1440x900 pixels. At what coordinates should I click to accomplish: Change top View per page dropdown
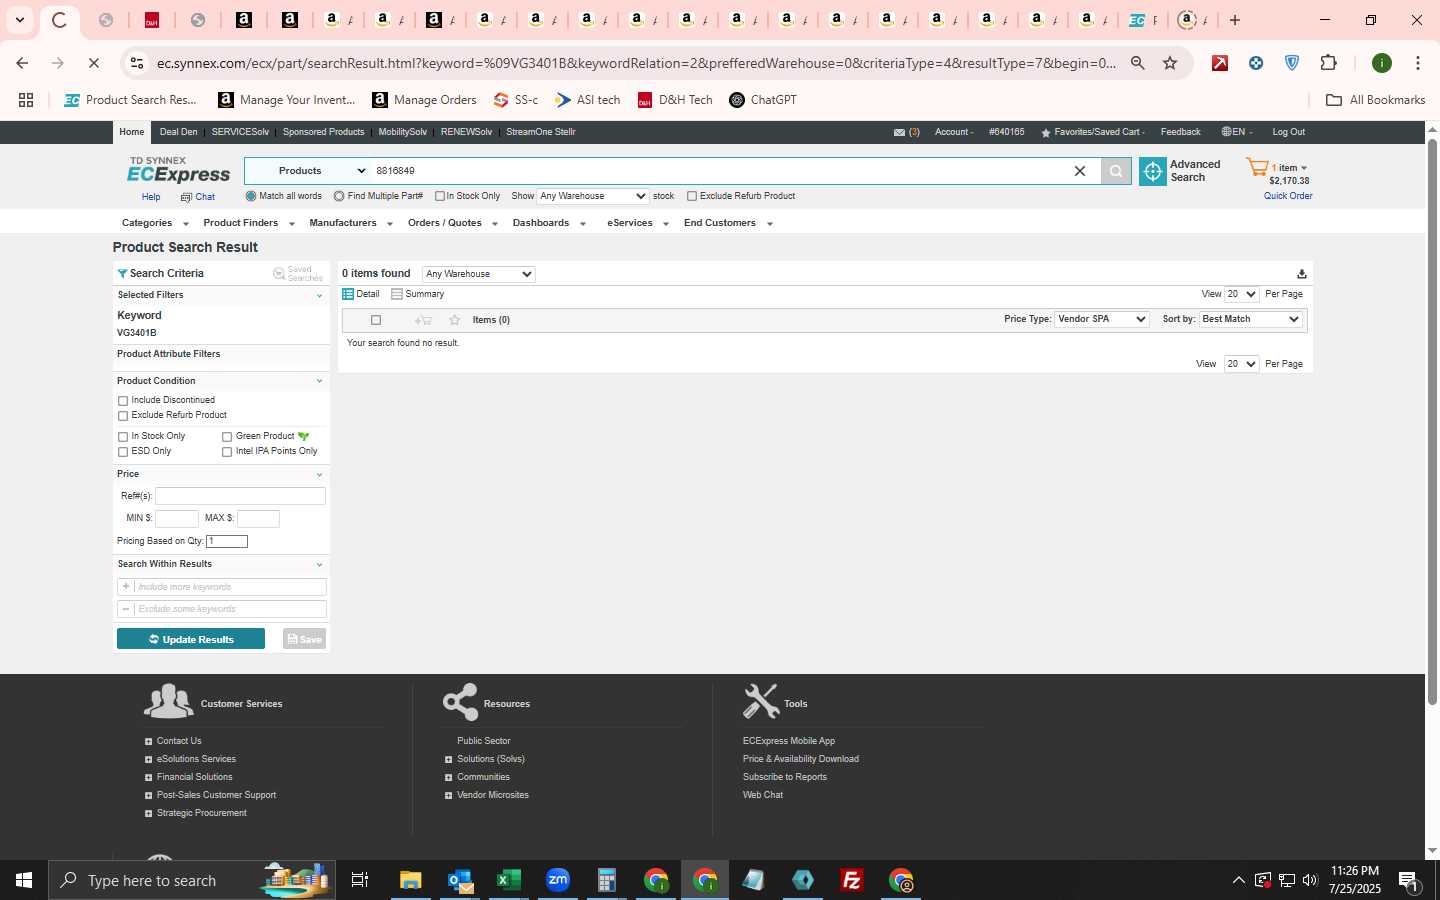click(x=1241, y=294)
